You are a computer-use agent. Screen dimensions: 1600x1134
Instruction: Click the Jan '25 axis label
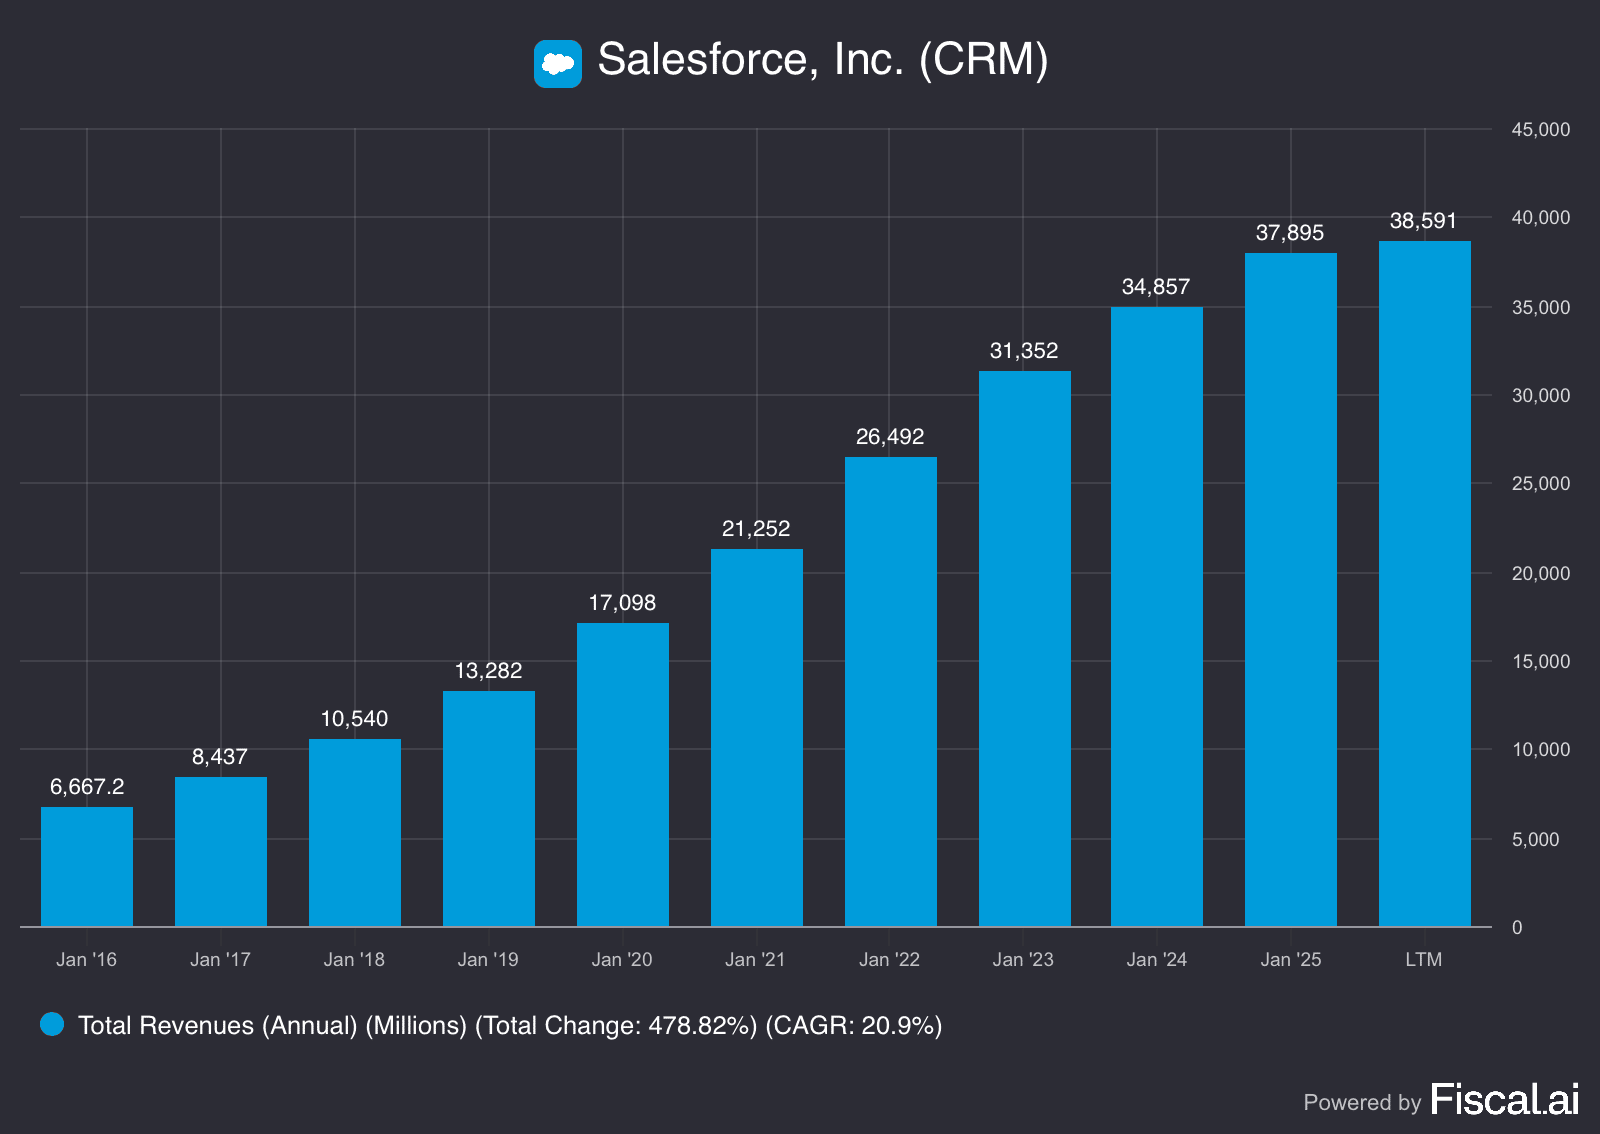click(1292, 960)
